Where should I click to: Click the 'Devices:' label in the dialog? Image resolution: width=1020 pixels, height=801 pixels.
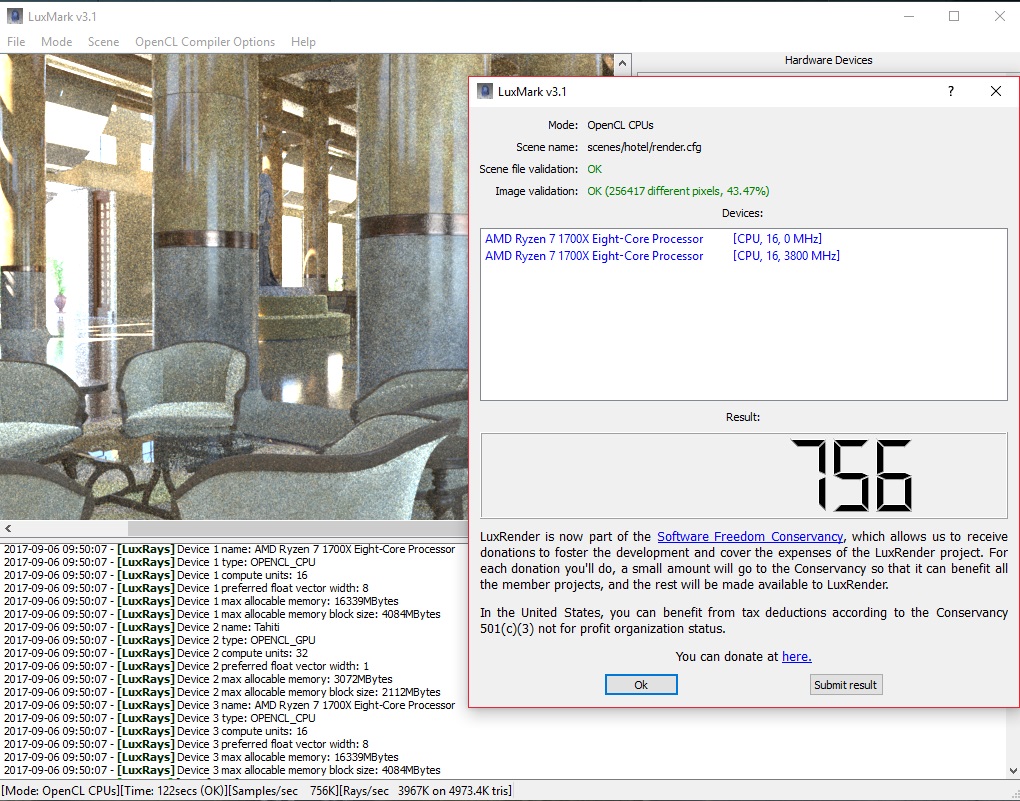742,213
